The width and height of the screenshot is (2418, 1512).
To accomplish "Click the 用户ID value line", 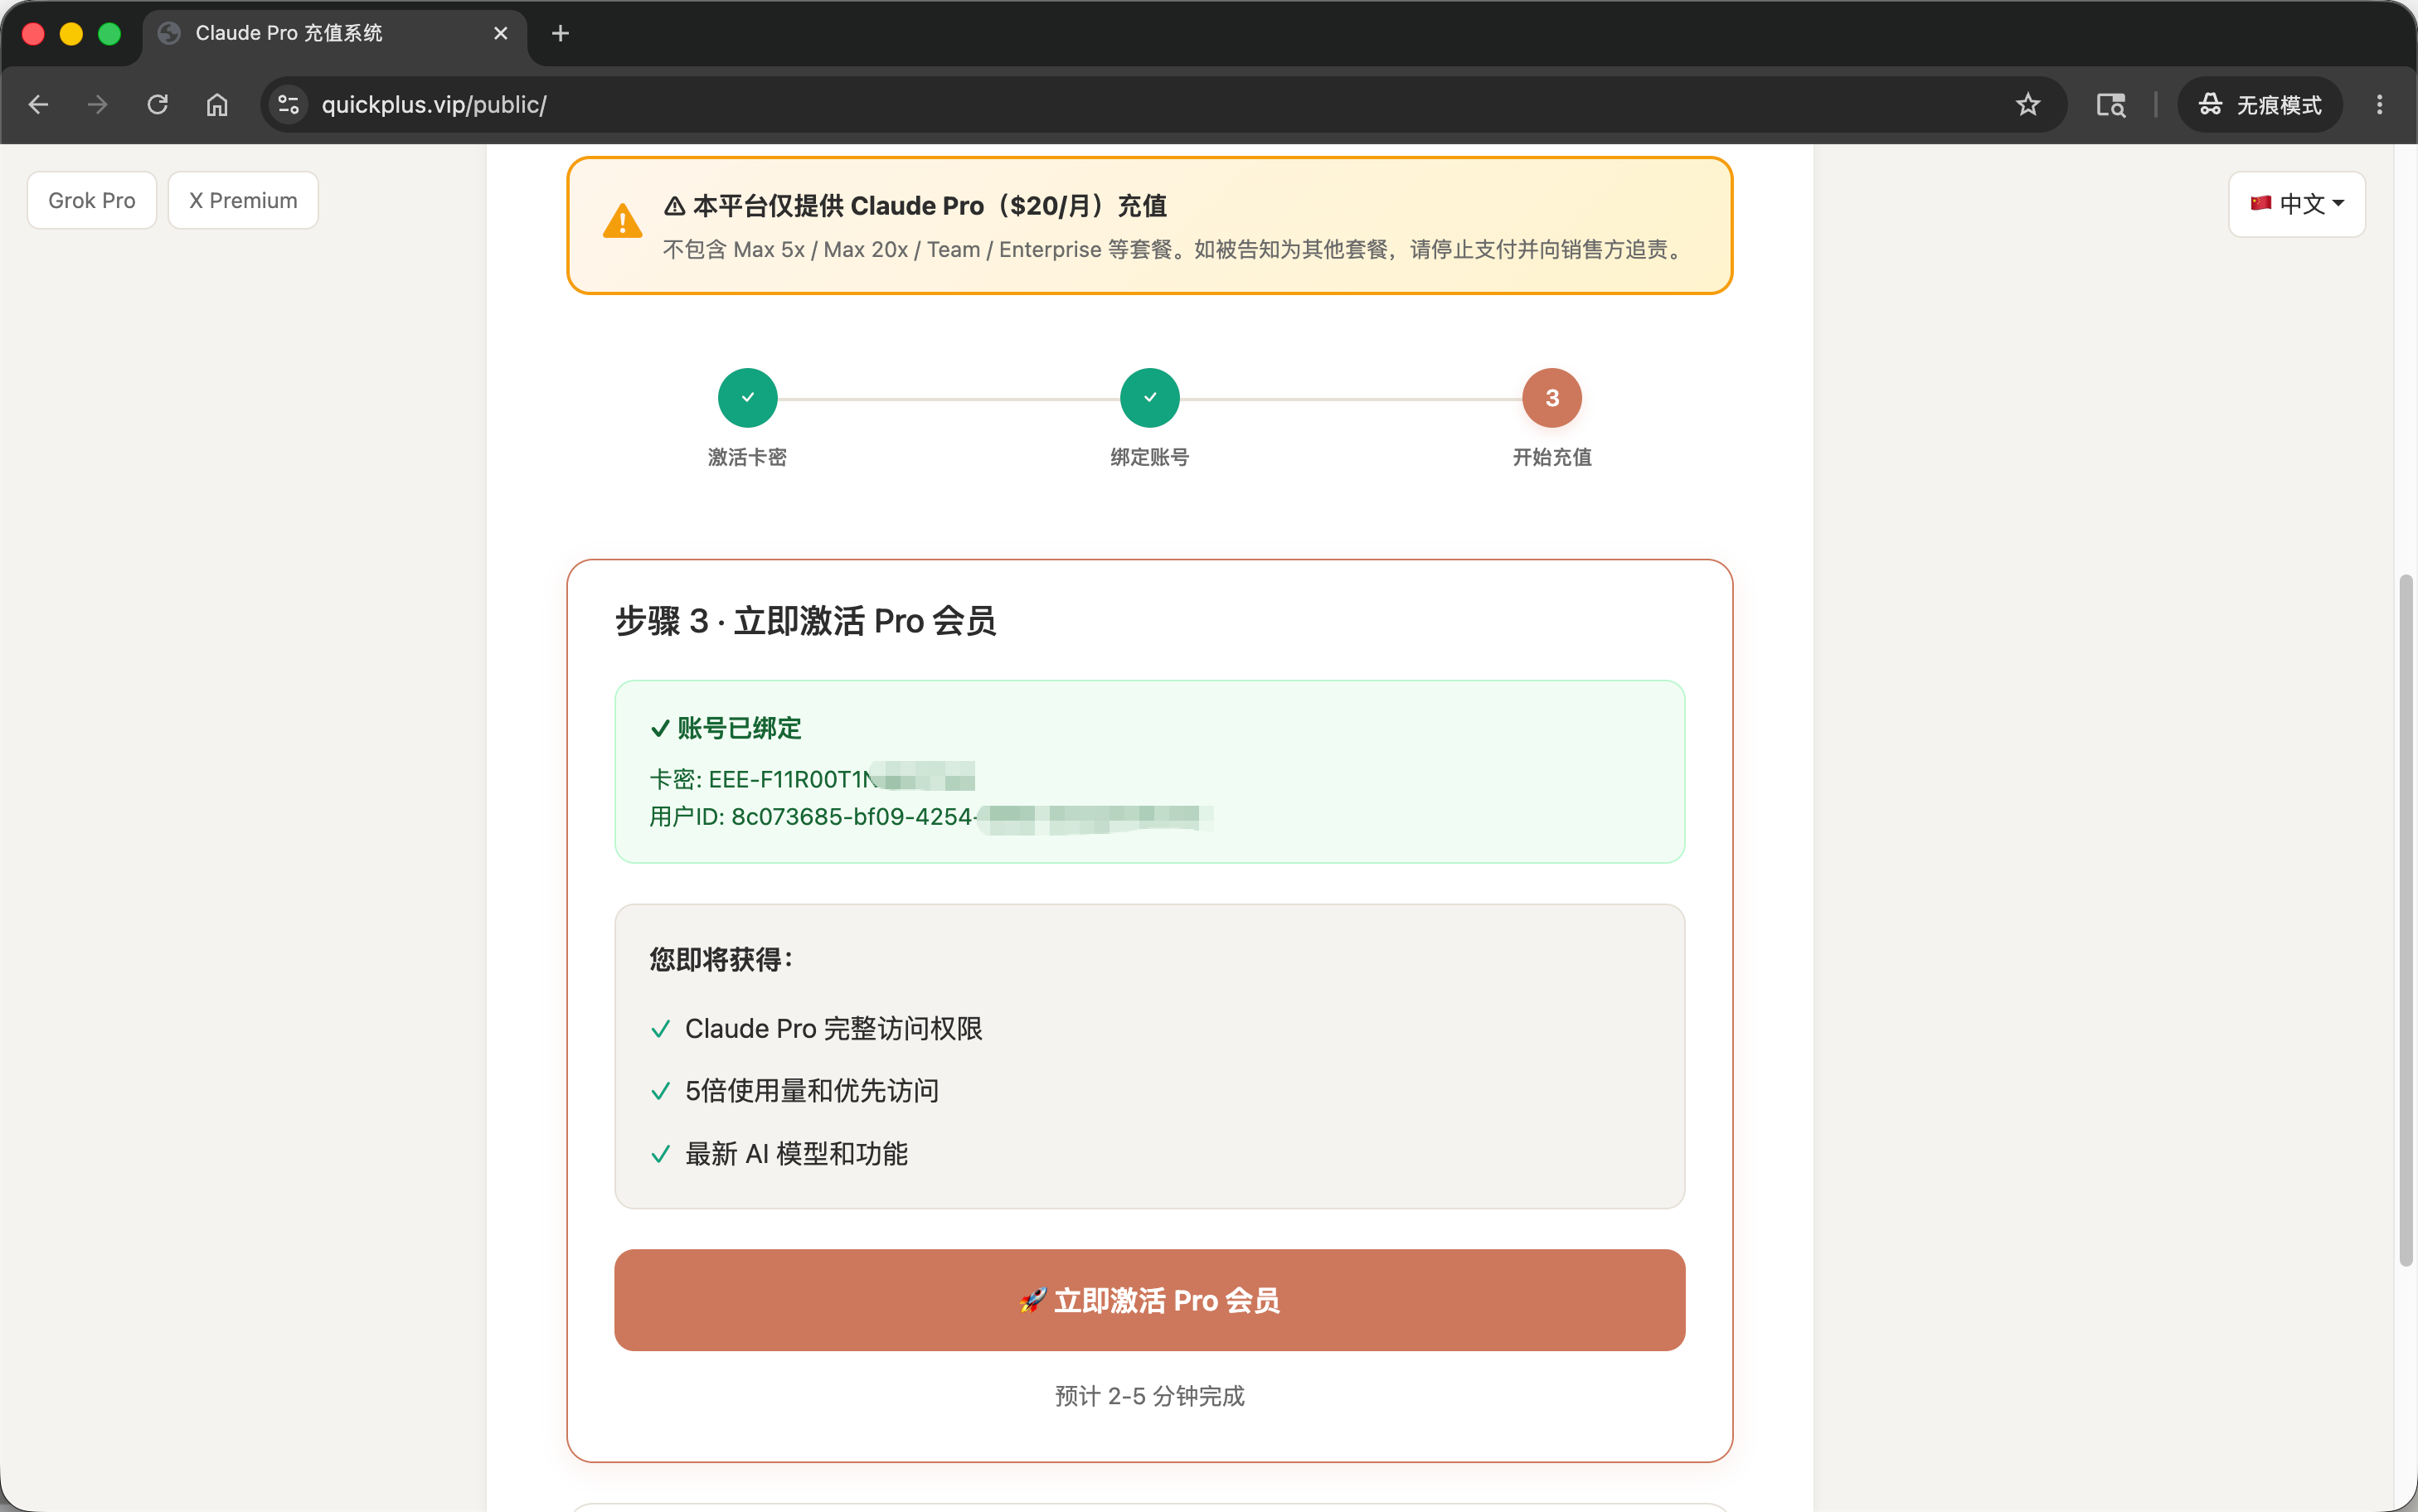I will pos(930,817).
